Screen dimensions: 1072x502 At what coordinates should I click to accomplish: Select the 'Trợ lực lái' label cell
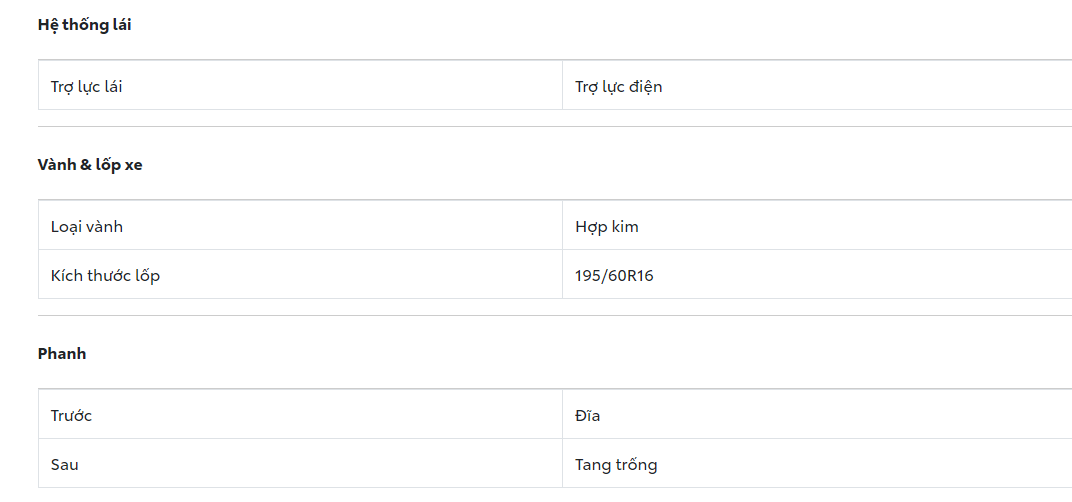87,86
